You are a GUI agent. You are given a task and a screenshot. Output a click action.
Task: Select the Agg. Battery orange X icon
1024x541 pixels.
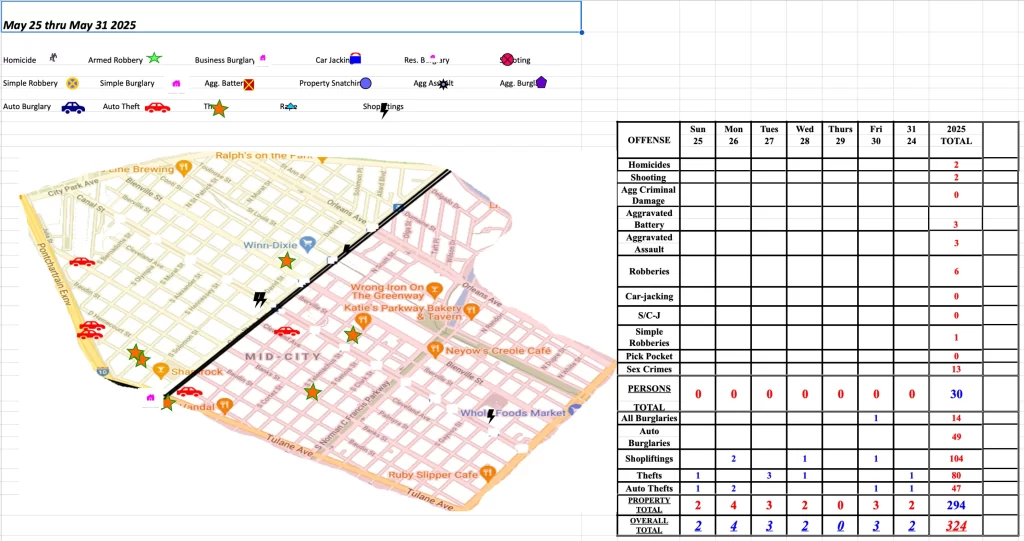tap(249, 84)
